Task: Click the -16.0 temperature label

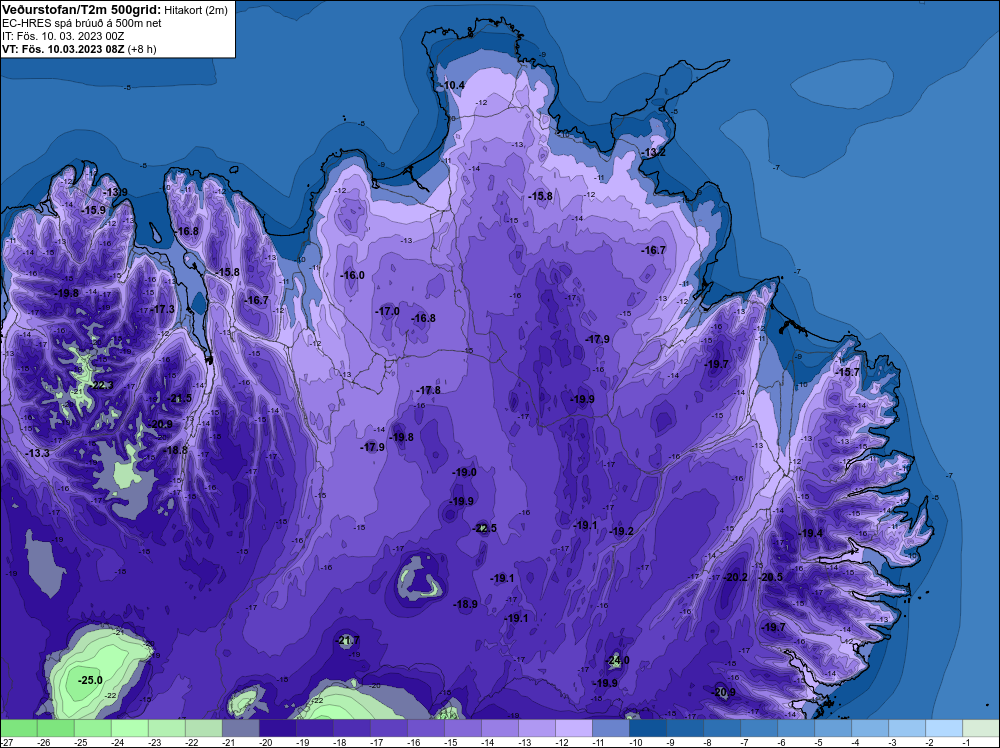Action: coord(353,275)
